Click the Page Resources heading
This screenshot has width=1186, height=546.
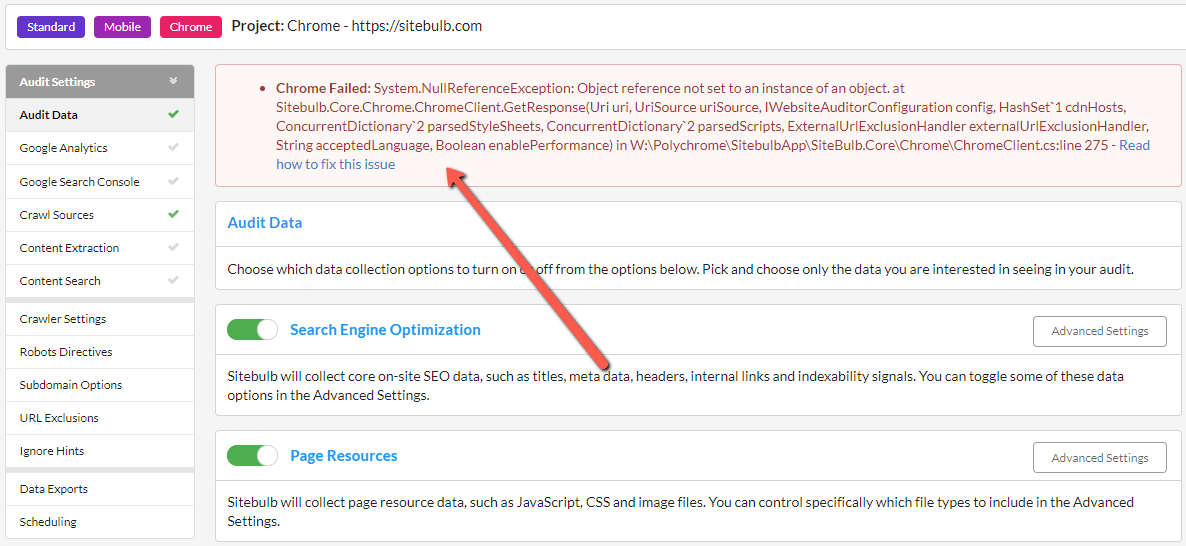coord(343,456)
